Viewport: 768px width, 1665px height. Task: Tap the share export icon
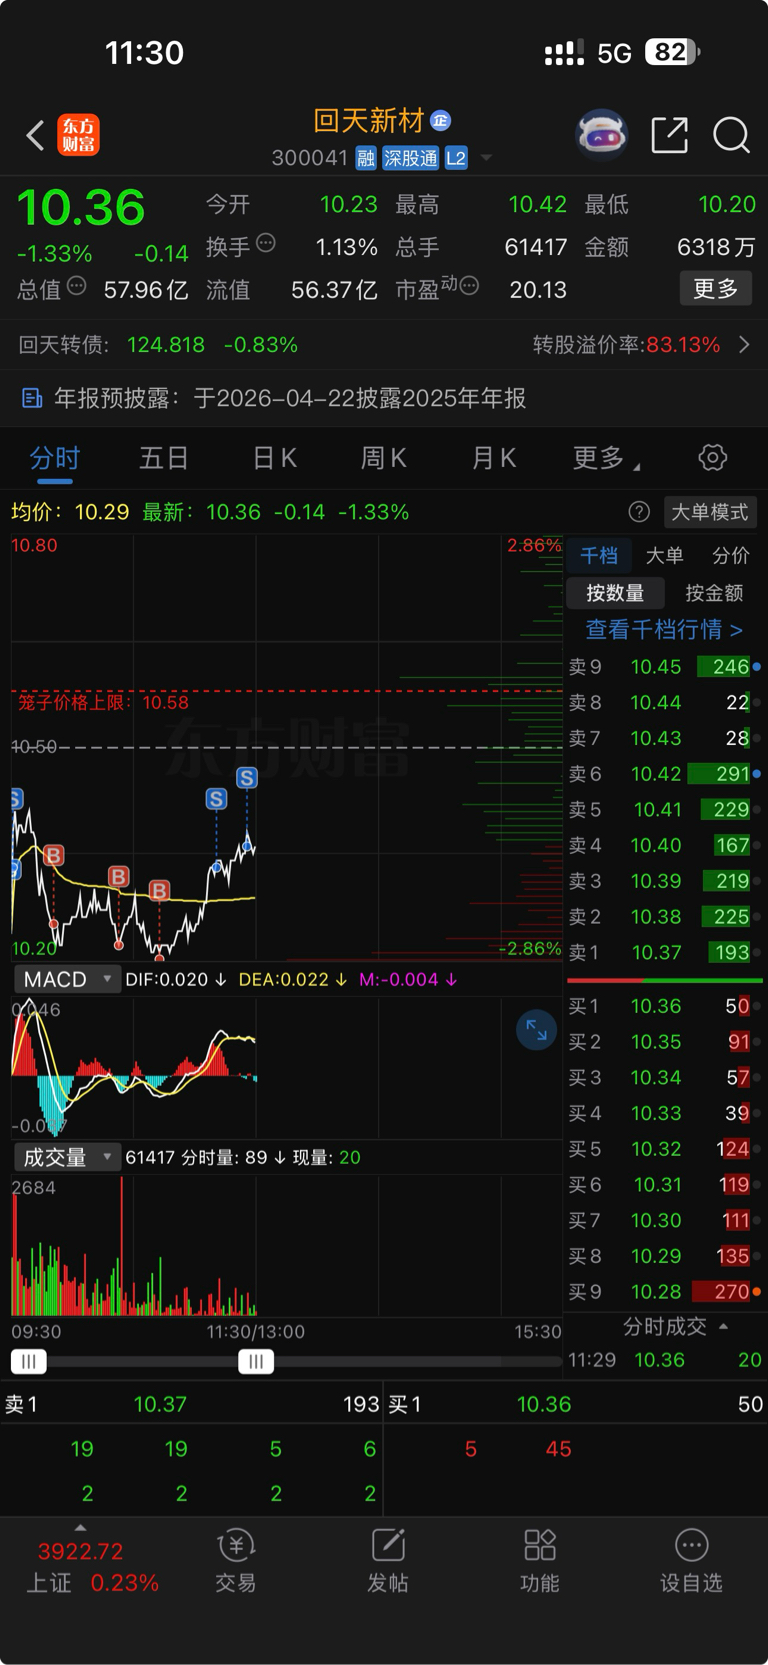[x=669, y=135]
